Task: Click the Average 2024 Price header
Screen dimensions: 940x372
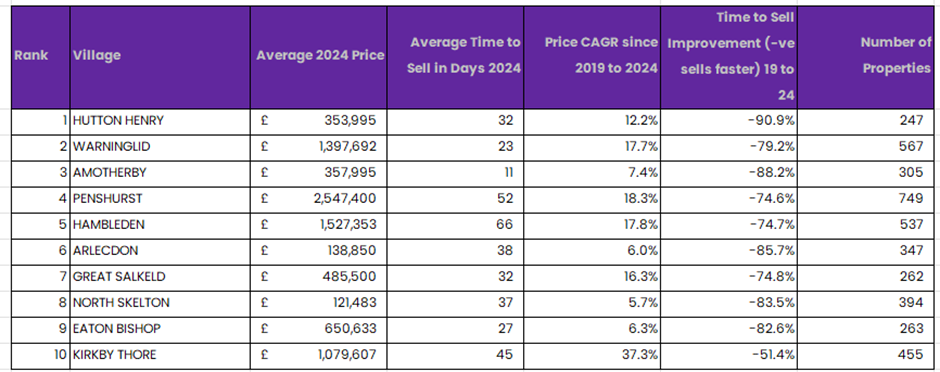Action: point(319,58)
